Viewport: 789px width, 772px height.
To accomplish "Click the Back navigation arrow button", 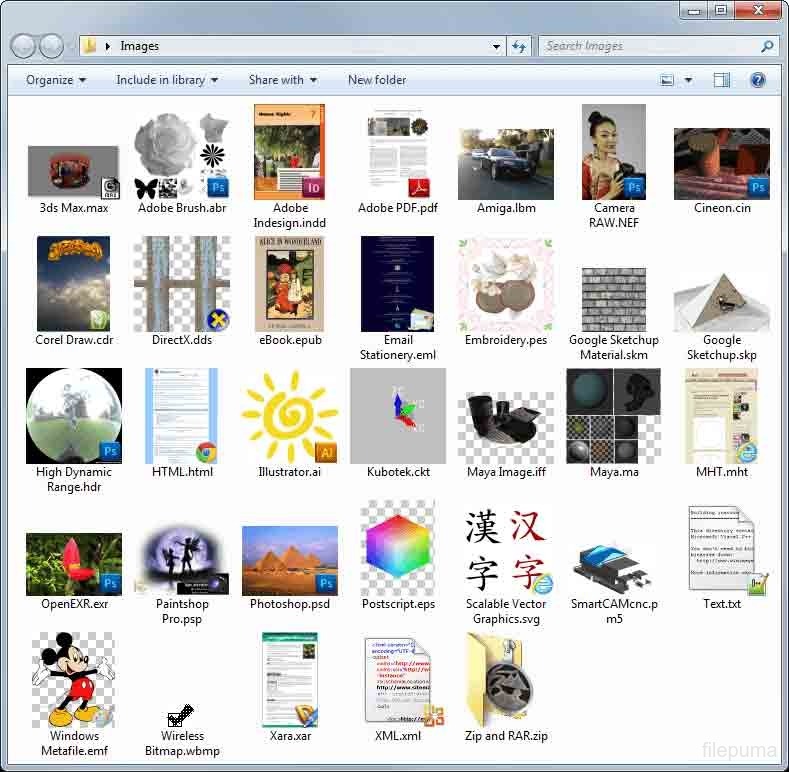I will click(24, 46).
